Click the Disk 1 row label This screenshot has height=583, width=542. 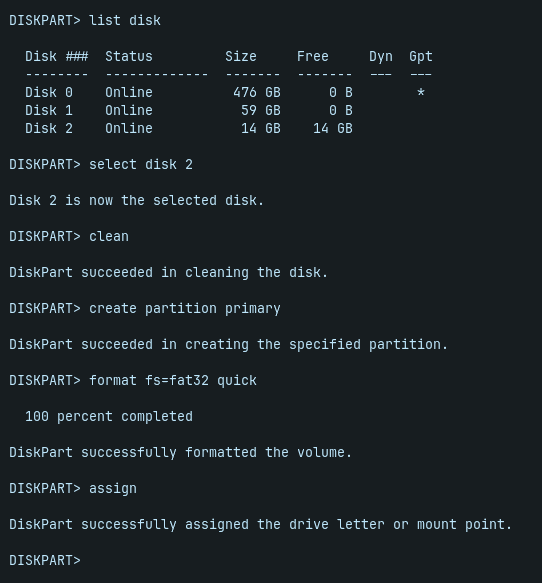(49, 110)
